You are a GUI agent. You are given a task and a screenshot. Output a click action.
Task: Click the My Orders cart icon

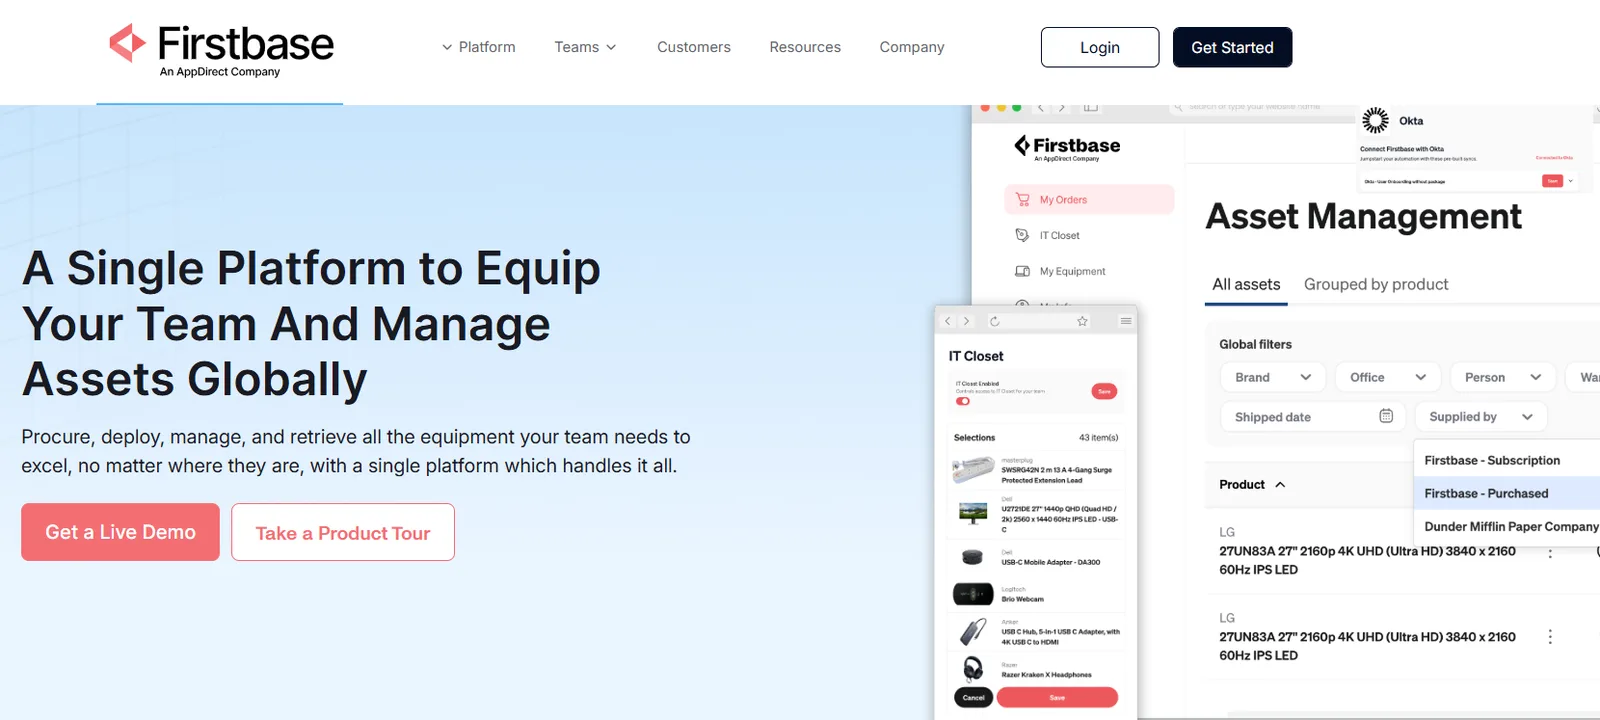1022,199
